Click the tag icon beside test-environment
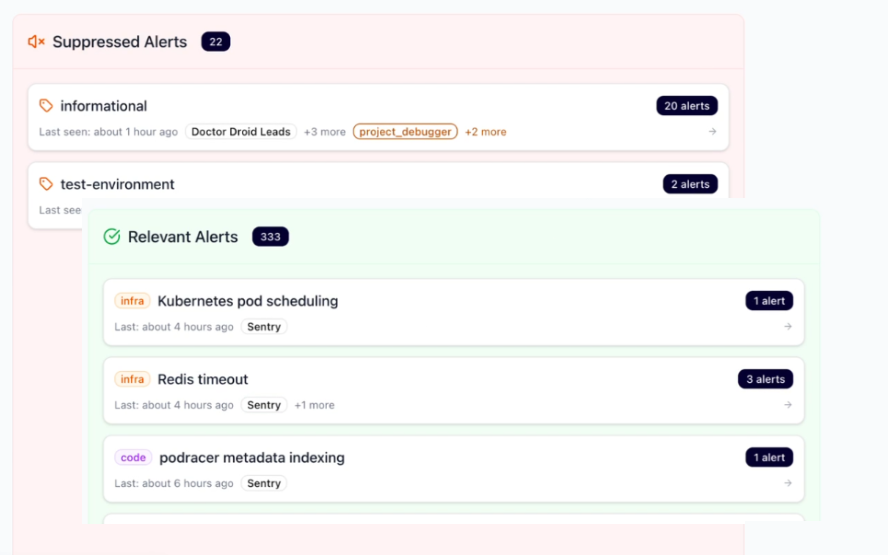888x555 pixels. click(x=46, y=184)
